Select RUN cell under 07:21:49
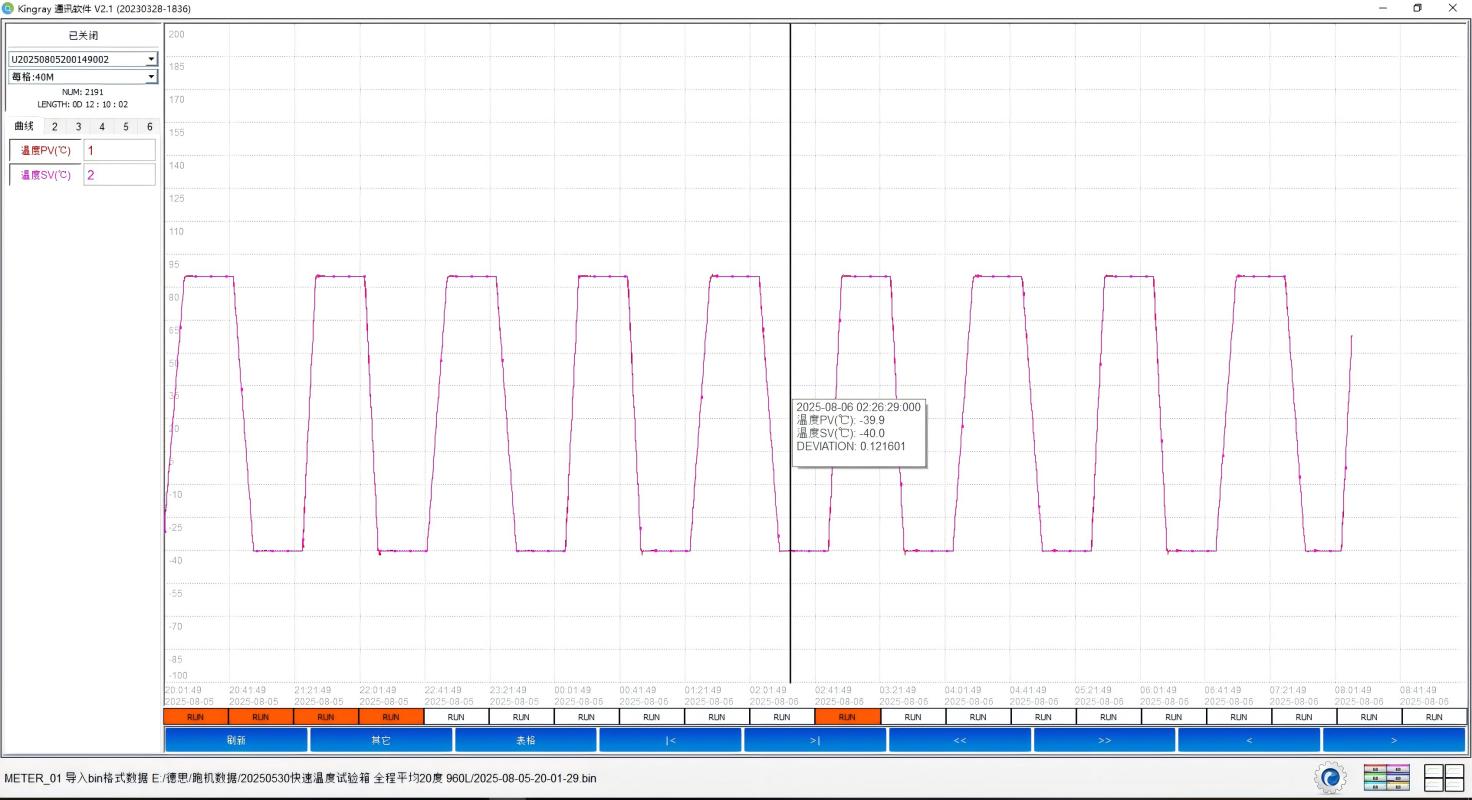The height and width of the screenshot is (800, 1472). pos(1304,717)
